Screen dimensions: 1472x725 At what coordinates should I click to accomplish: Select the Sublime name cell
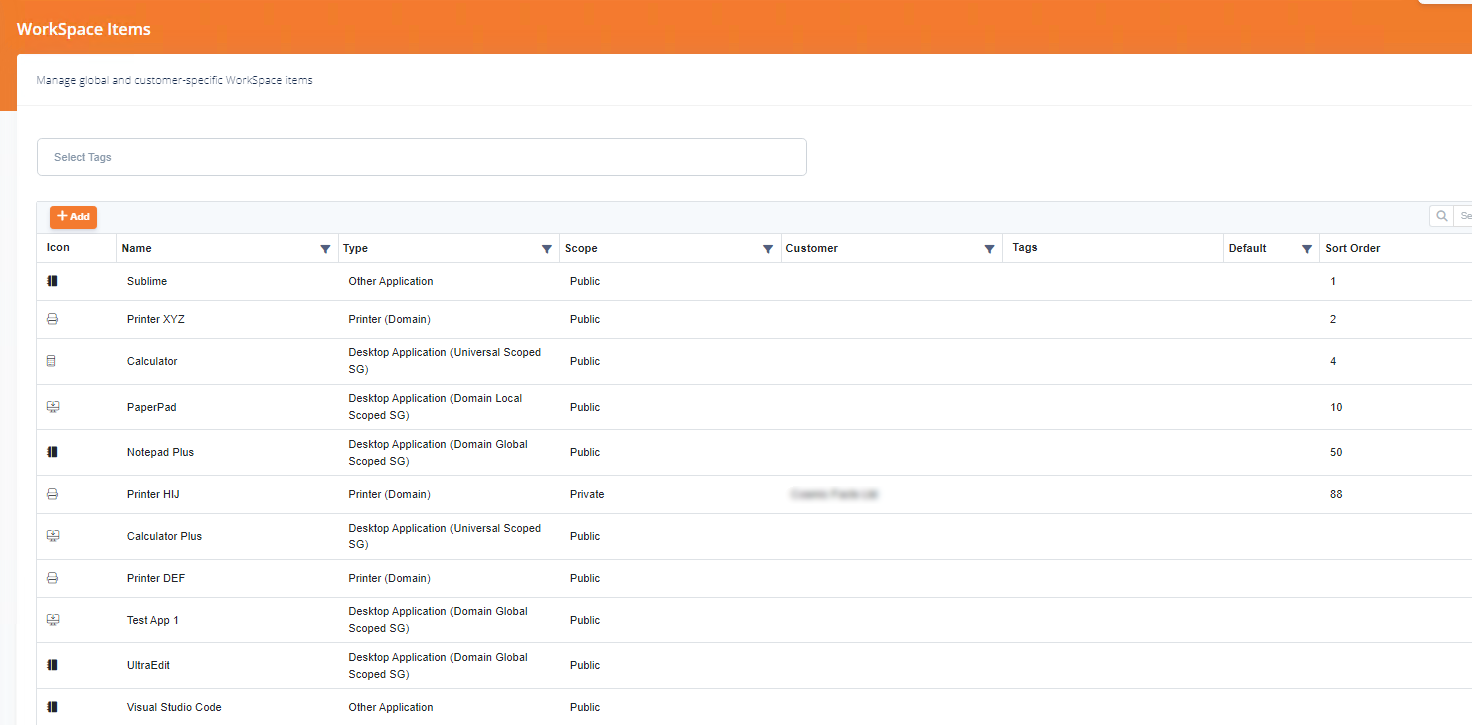point(147,281)
